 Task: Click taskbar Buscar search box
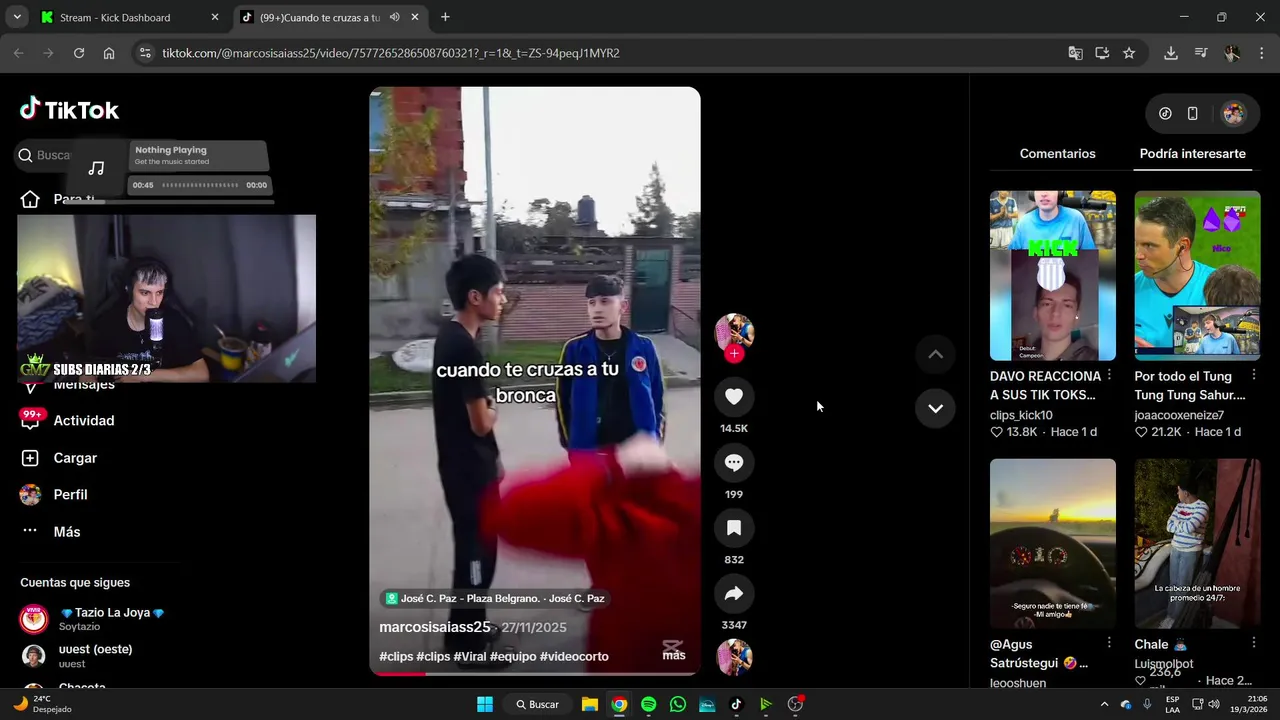click(x=538, y=704)
